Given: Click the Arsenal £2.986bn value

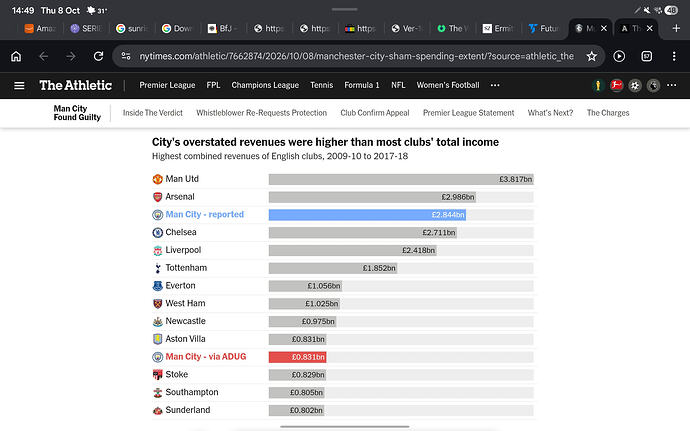Looking at the screenshot, I should [x=458, y=197].
